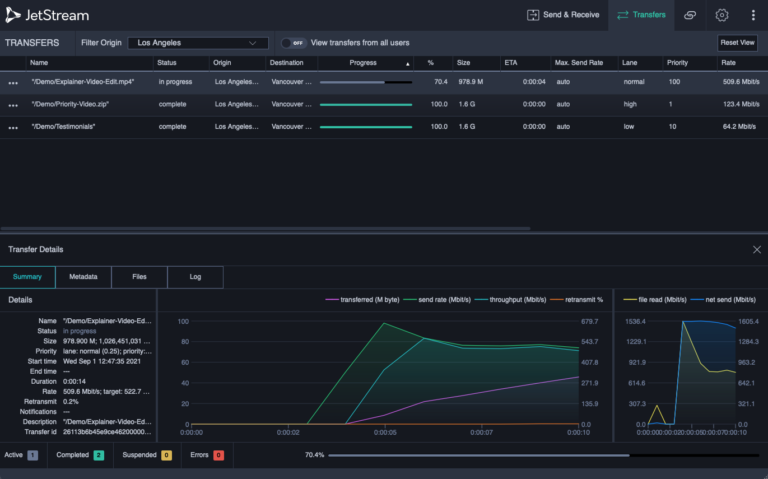Toggle the file read graph legend
This screenshot has height=479, width=768.
(x=655, y=299)
